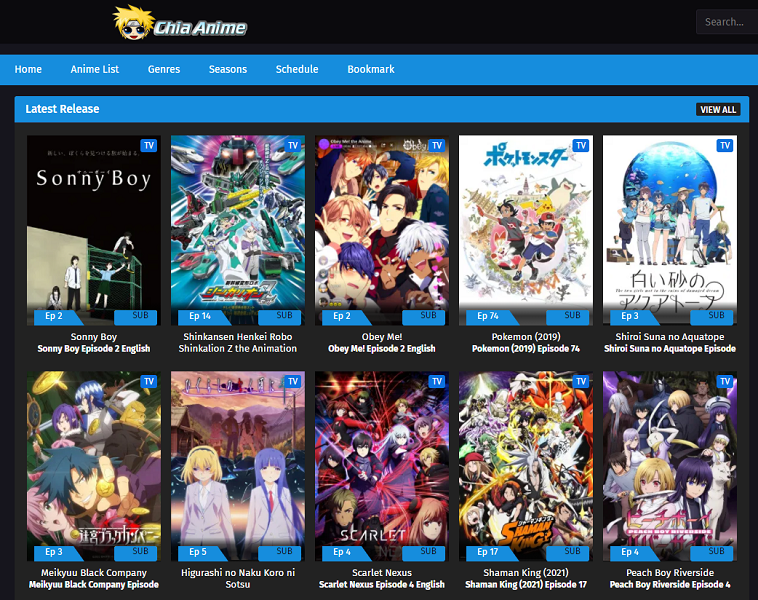Open the Seasons menu item

(228, 69)
